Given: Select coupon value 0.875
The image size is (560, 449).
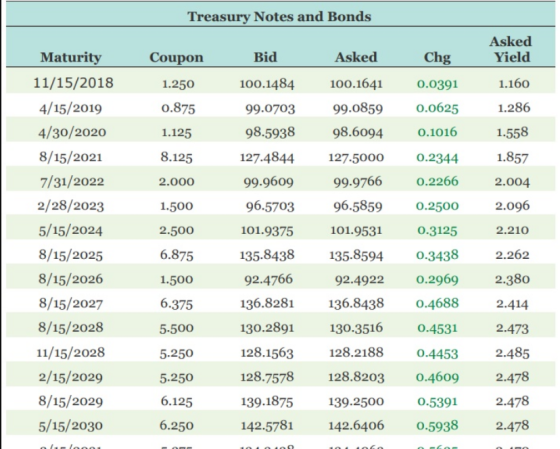Looking at the screenshot, I should click(x=178, y=108).
